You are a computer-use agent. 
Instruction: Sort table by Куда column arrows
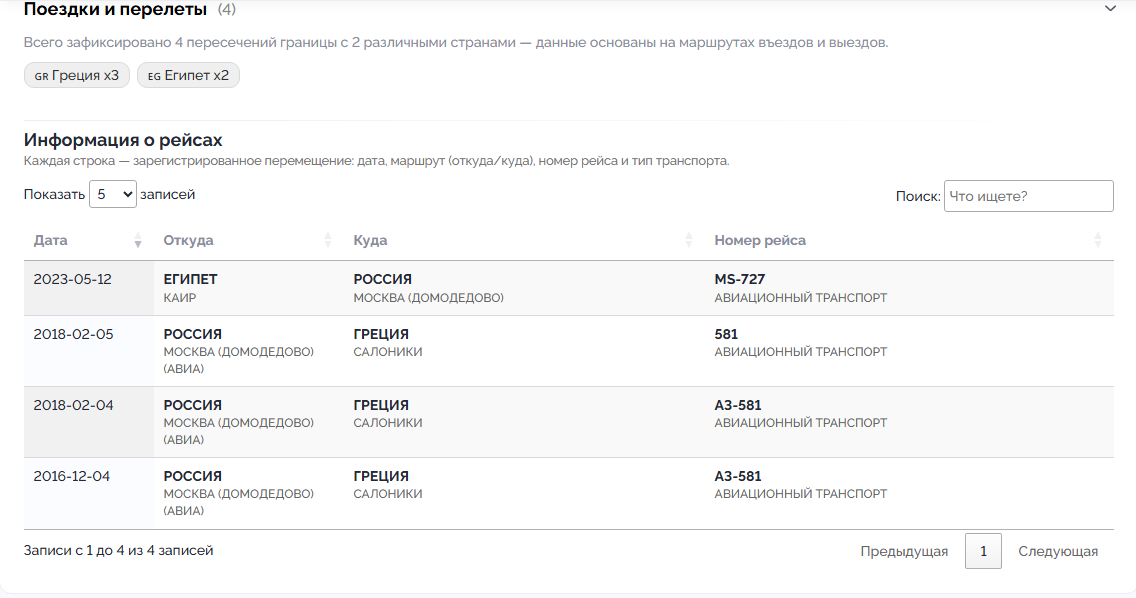689,241
